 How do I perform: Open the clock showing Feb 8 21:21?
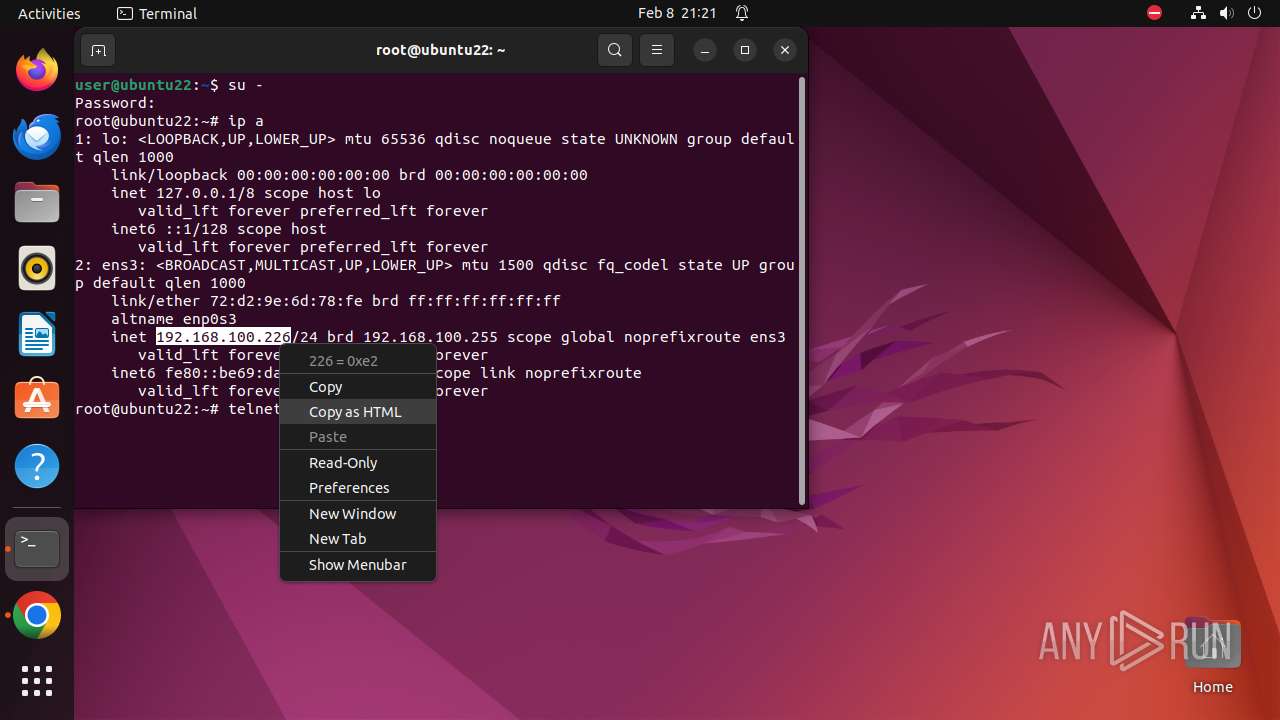[677, 13]
